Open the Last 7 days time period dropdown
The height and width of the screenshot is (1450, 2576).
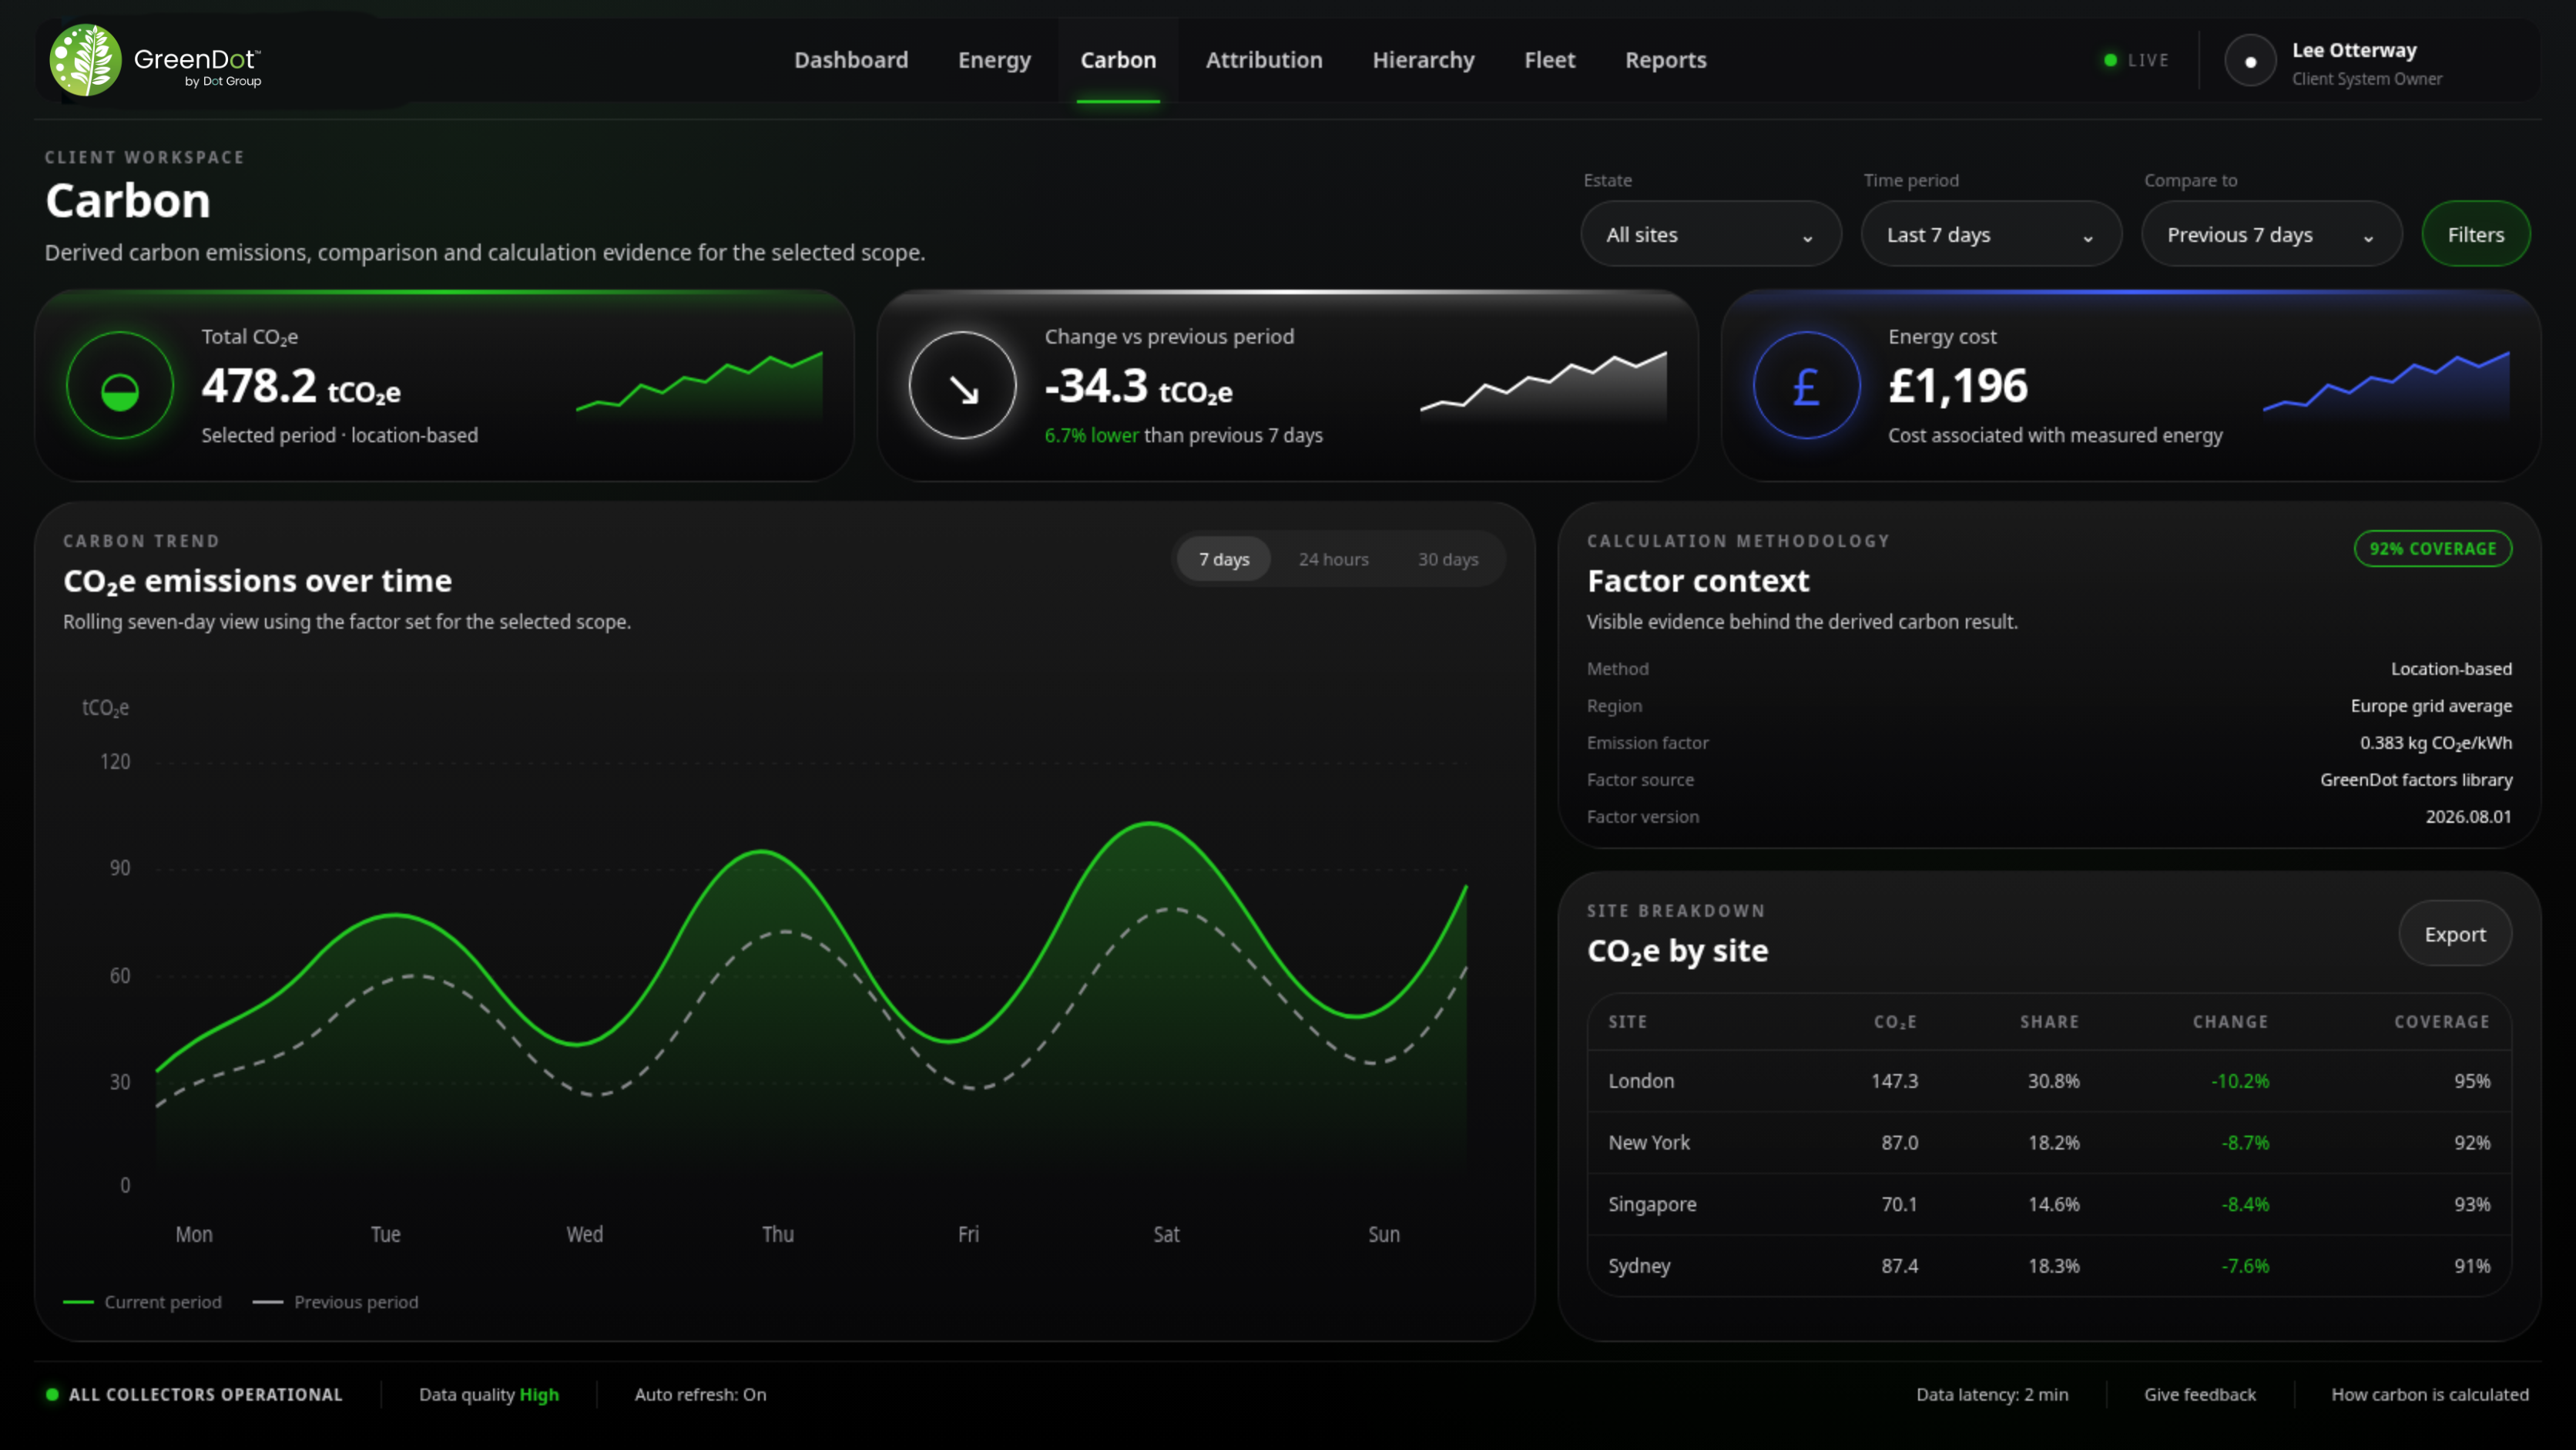pyautogui.click(x=1991, y=235)
